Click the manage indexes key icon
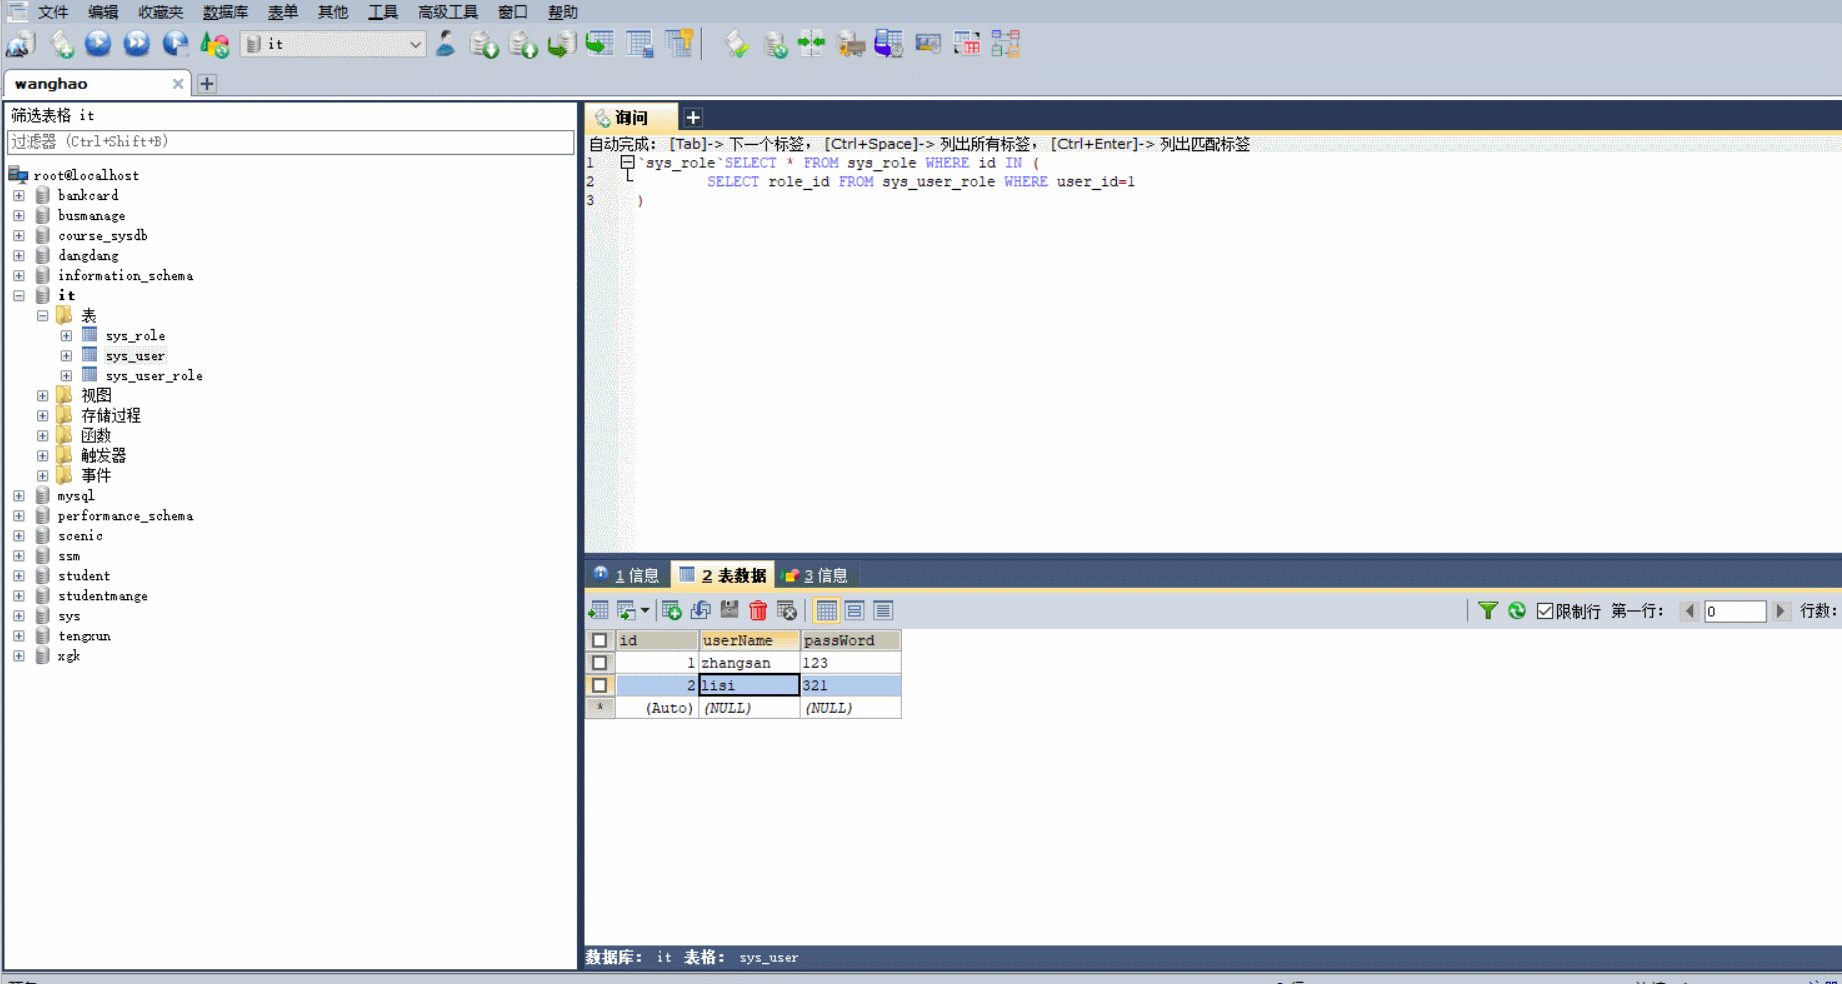Viewport: 1842px width, 984px height. click(x=679, y=44)
